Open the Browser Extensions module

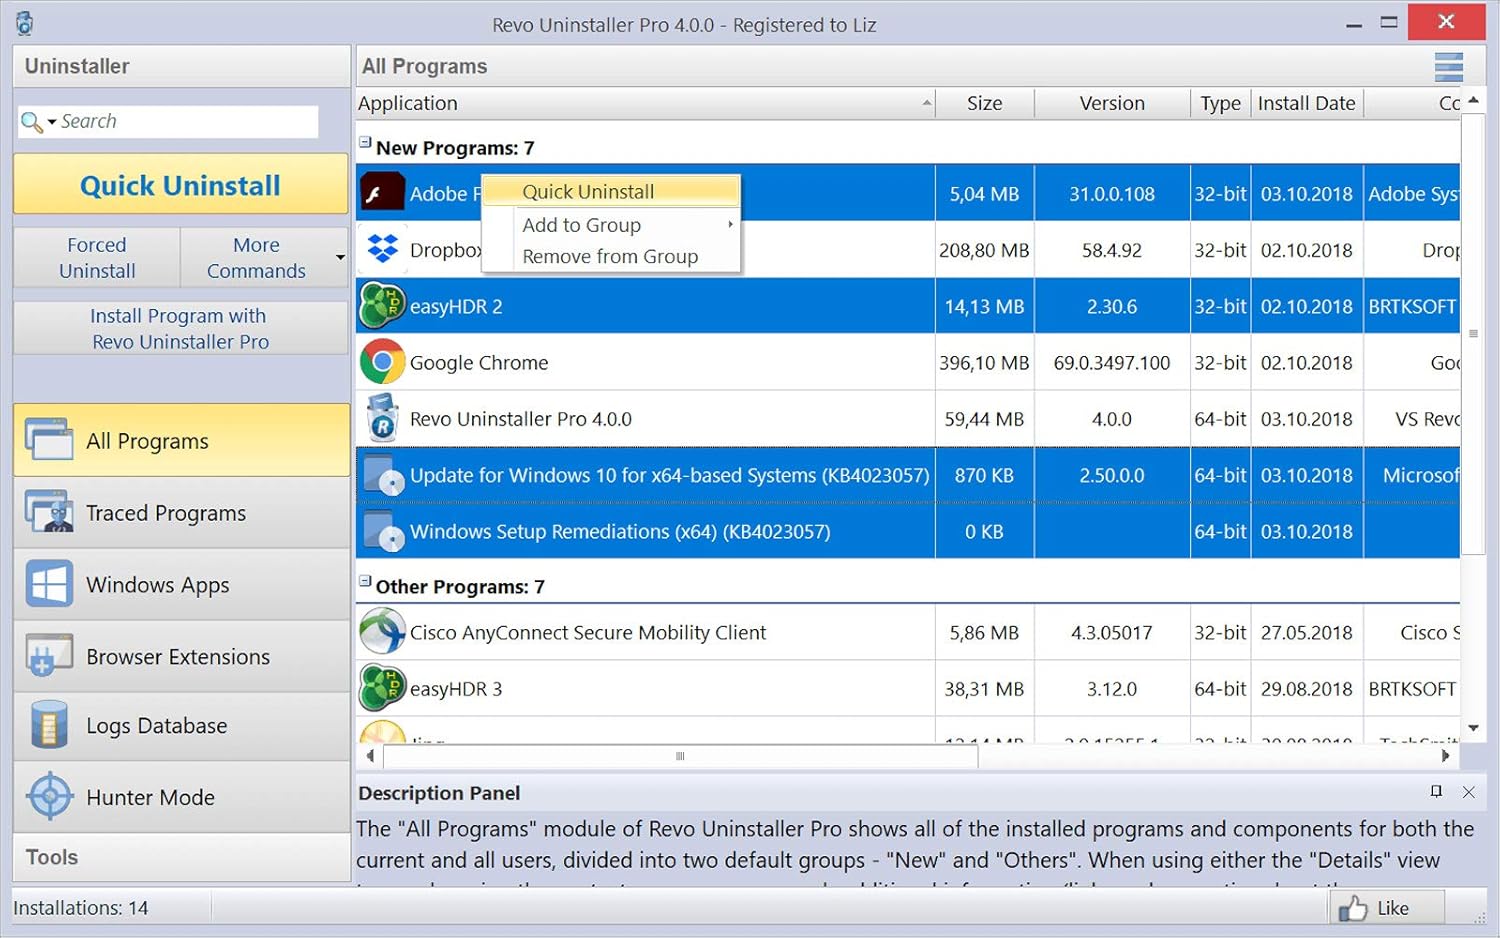[x=181, y=656]
